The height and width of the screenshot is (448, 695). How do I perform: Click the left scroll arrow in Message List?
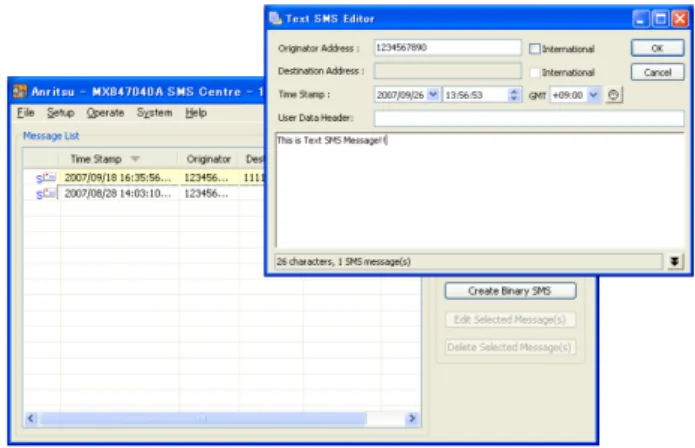coord(31,418)
